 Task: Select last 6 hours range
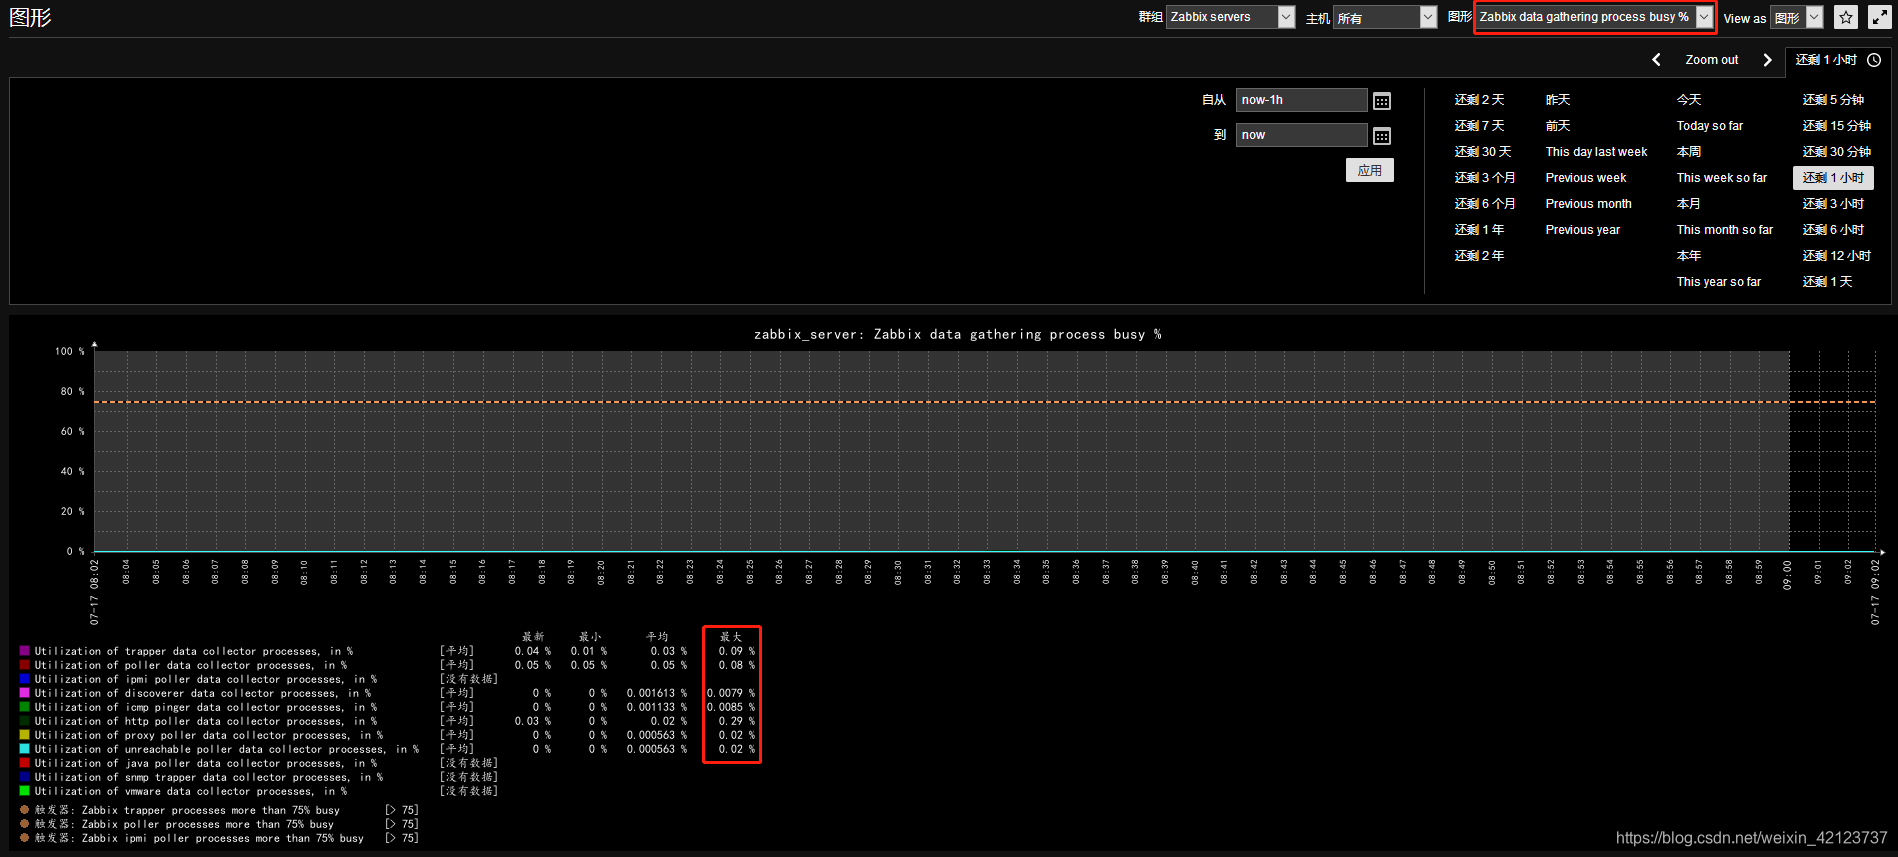tap(1833, 230)
